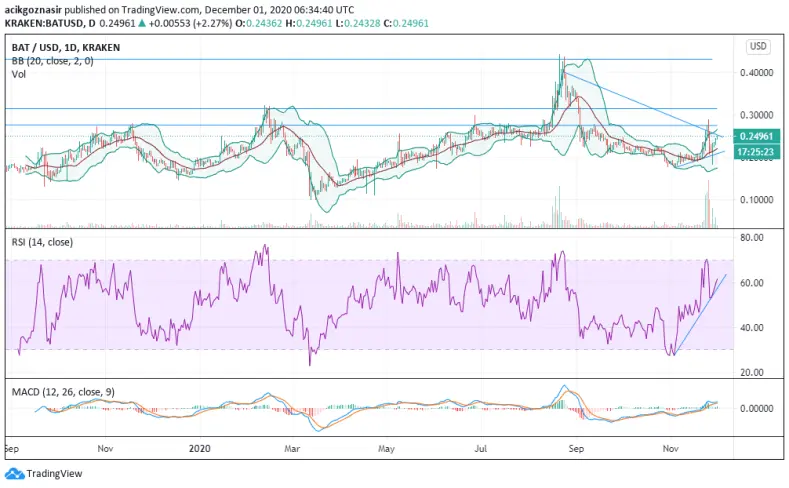Click the BAT / USD, 1D, KRAKEN title

pos(66,48)
